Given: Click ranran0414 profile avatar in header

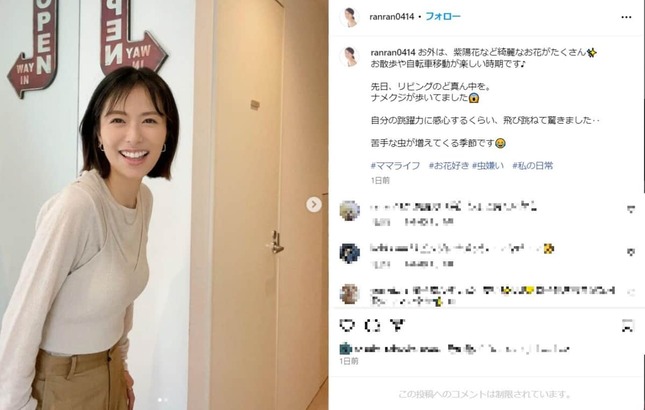Looking at the screenshot, I should click(349, 17).
